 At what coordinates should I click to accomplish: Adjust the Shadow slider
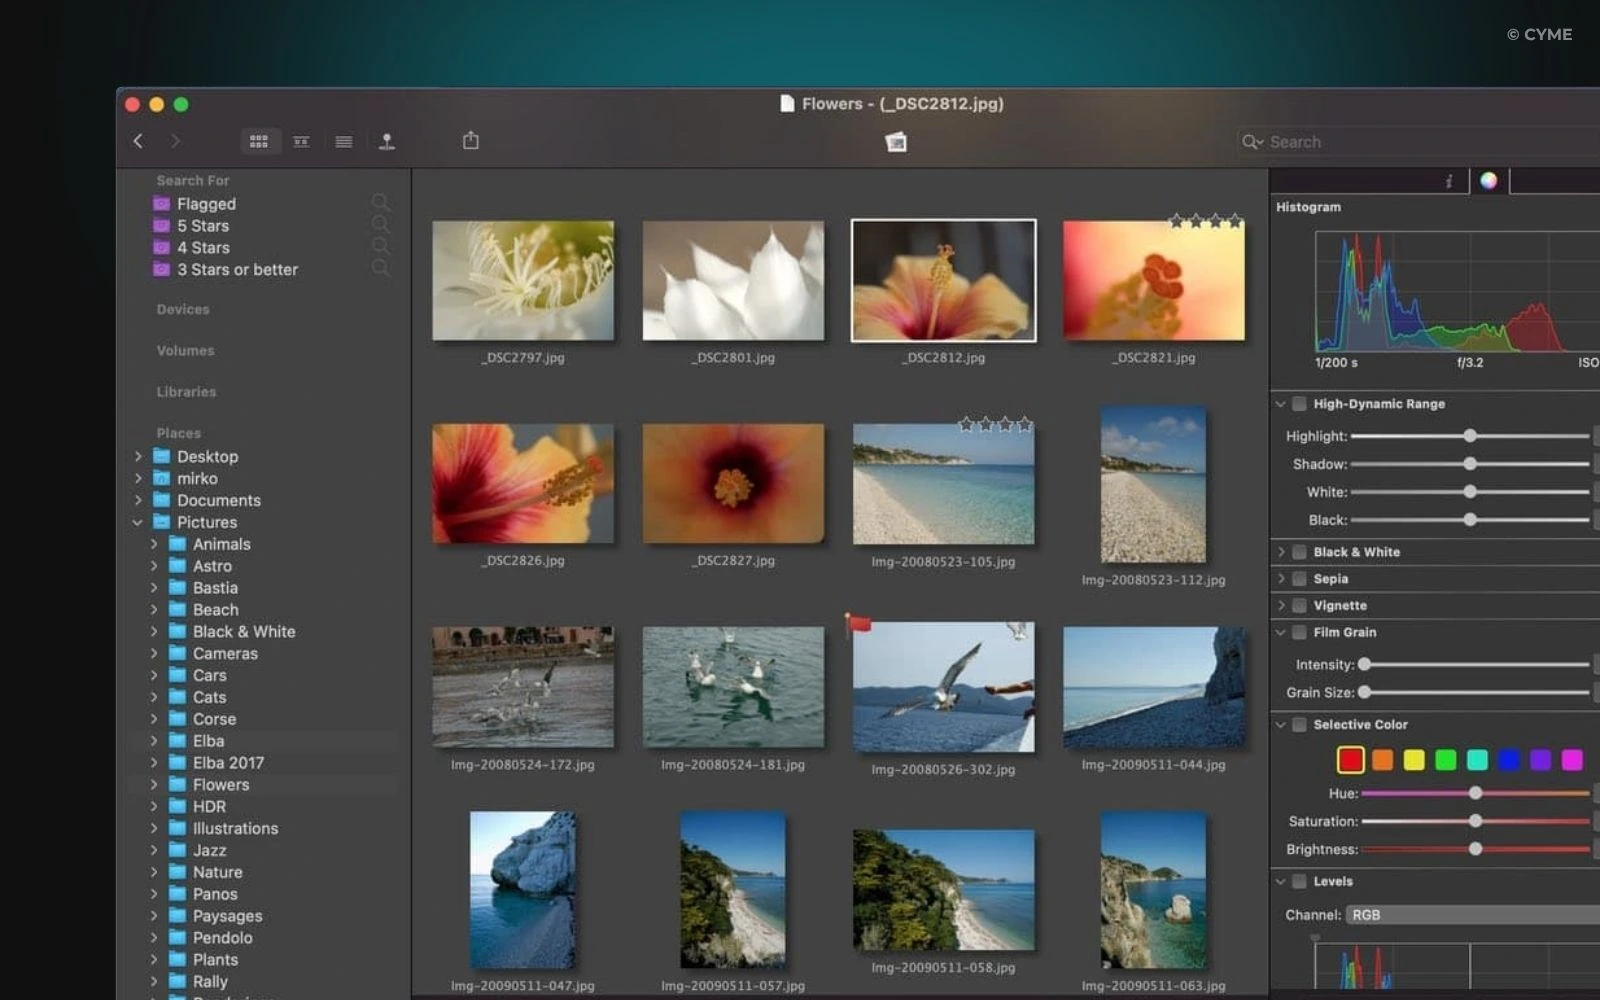pos(1470,464)
